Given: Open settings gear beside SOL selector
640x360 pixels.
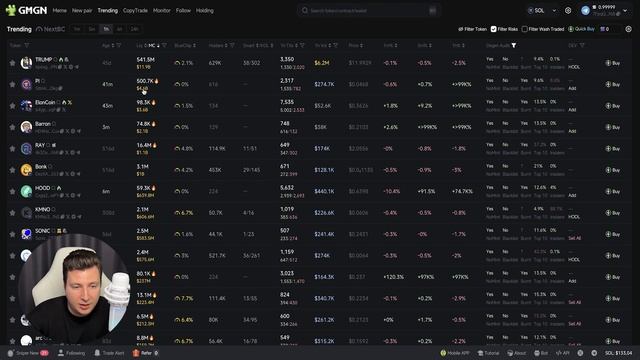Looking at the screenshot, I should [x=568, y=11].
